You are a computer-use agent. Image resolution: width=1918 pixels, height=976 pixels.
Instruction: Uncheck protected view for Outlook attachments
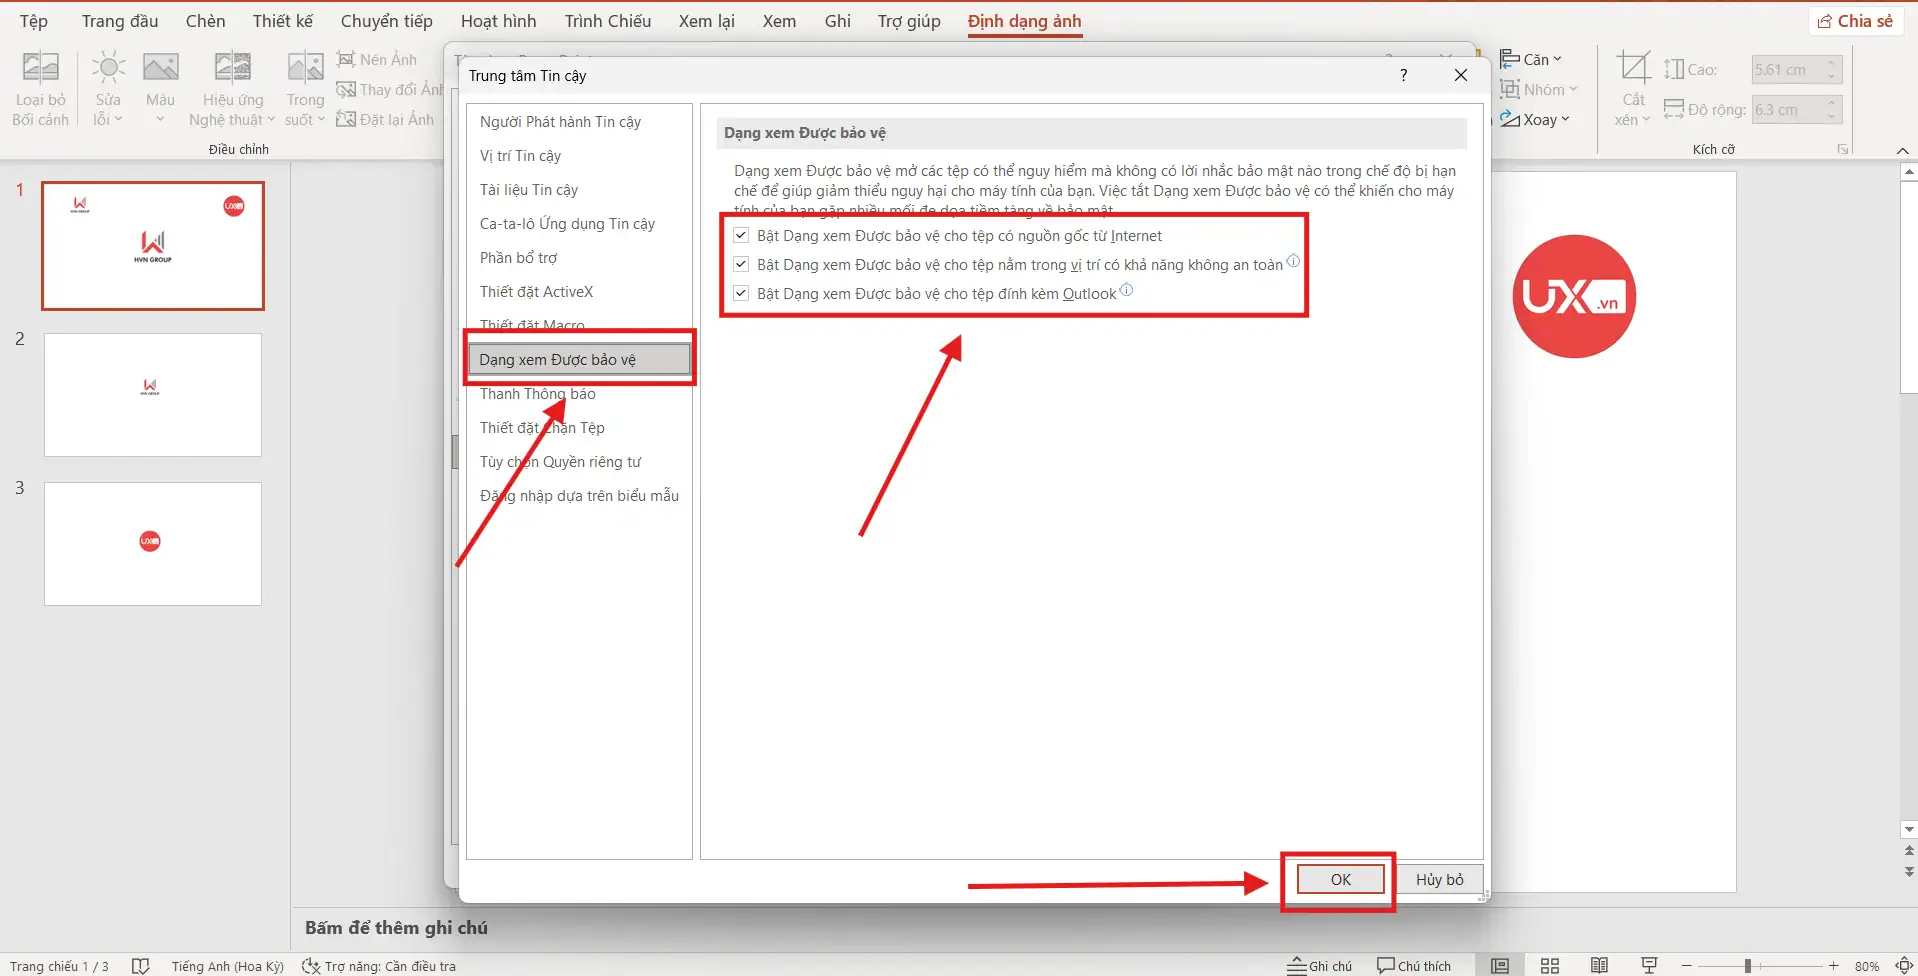click(741, 292)
